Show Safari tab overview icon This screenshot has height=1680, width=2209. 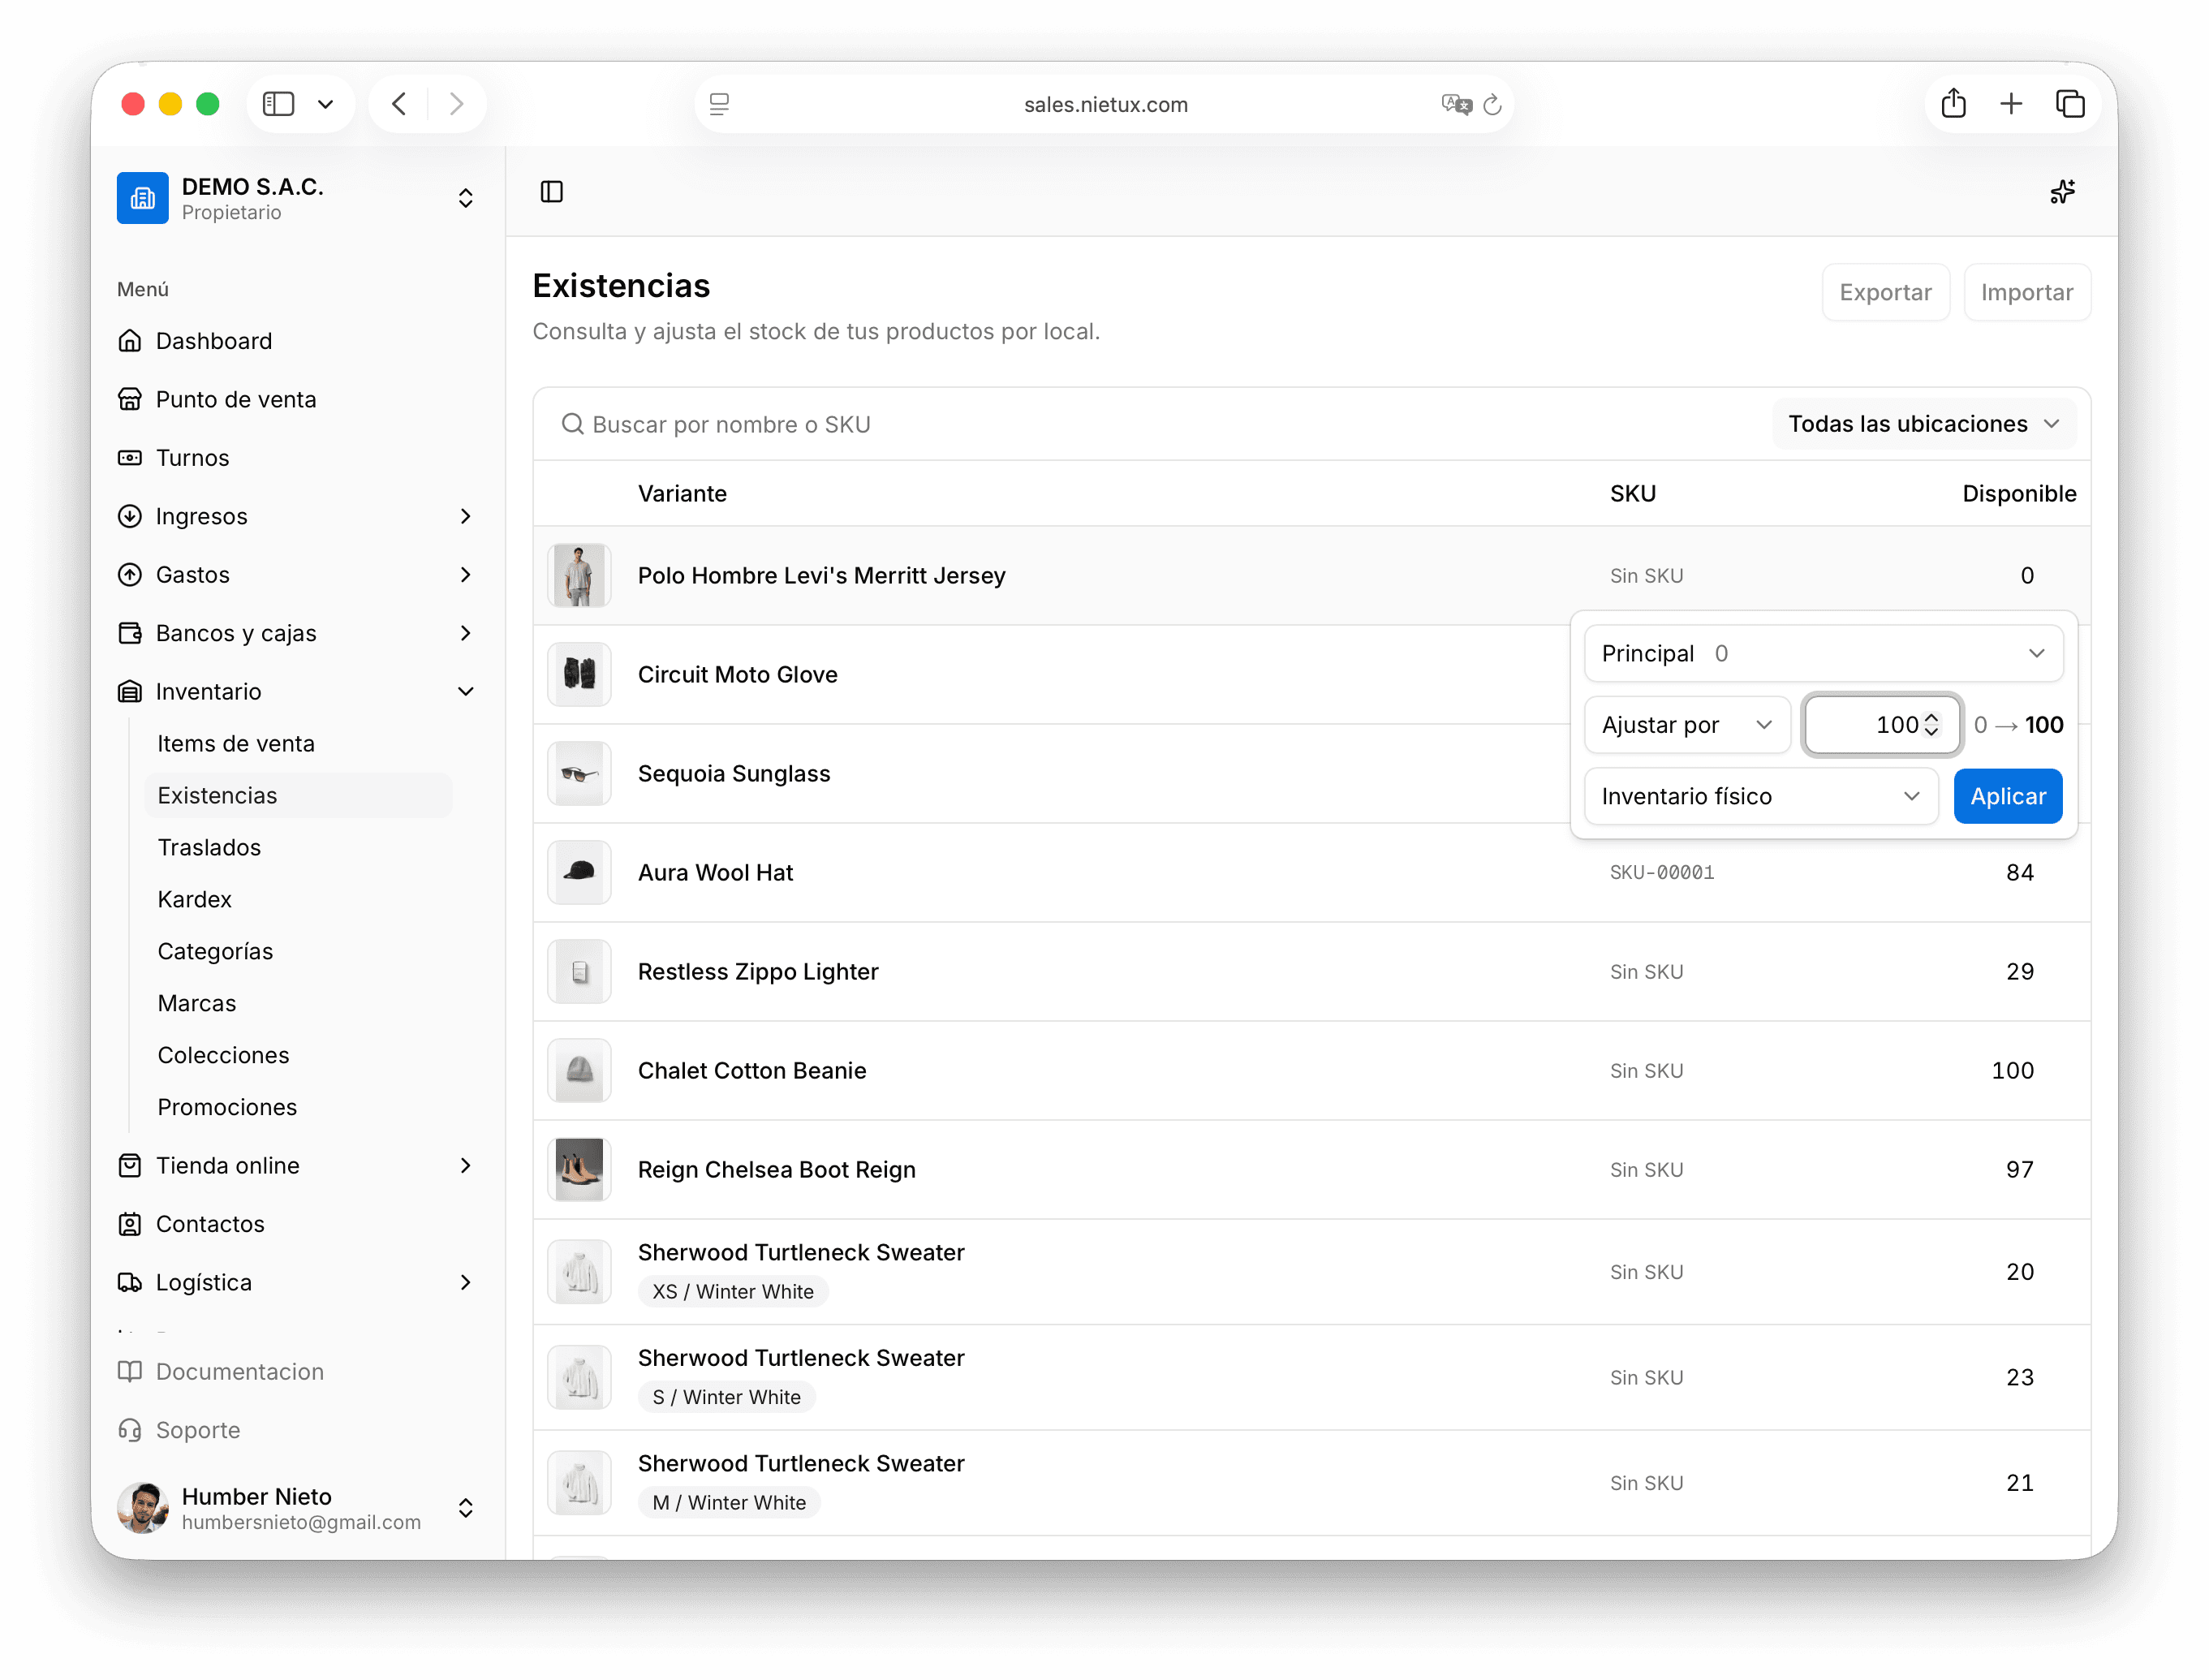[x=2069, y=104]
